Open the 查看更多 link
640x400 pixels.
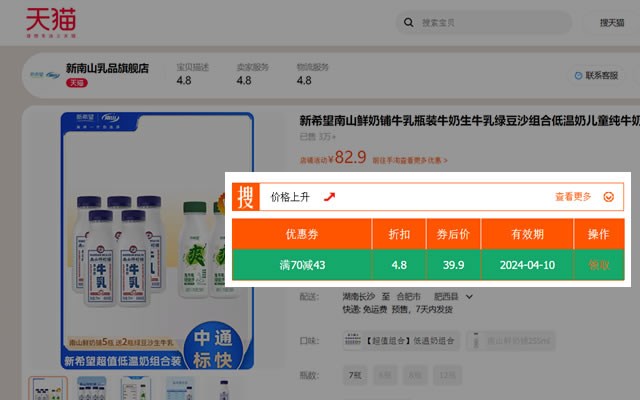[573, 197]
